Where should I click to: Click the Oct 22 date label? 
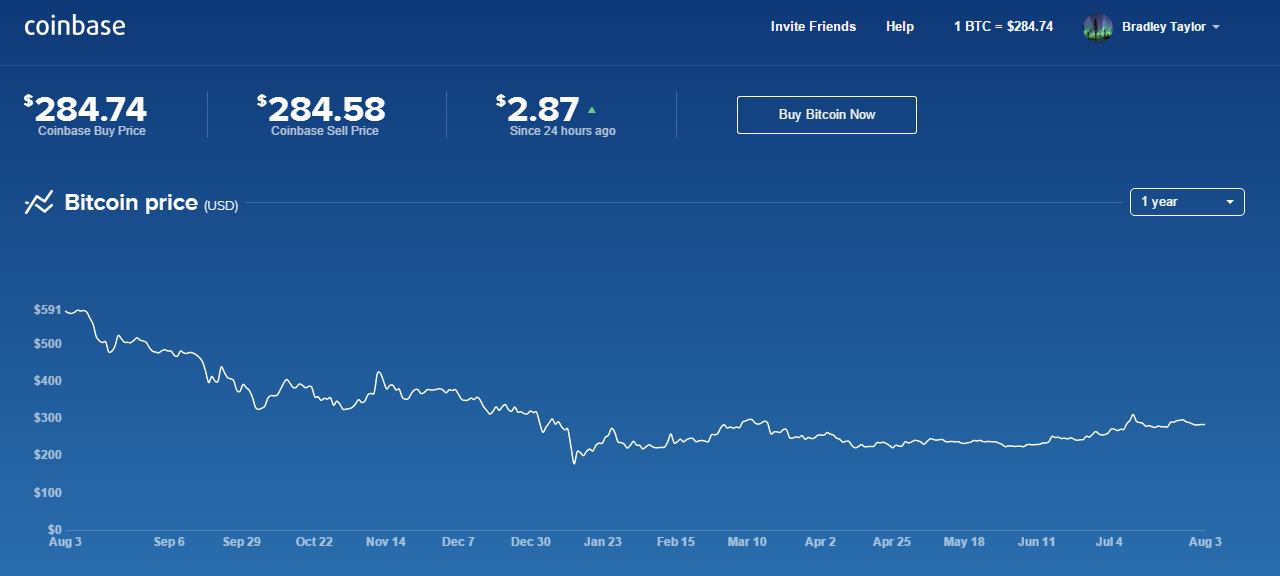(314, 542)
